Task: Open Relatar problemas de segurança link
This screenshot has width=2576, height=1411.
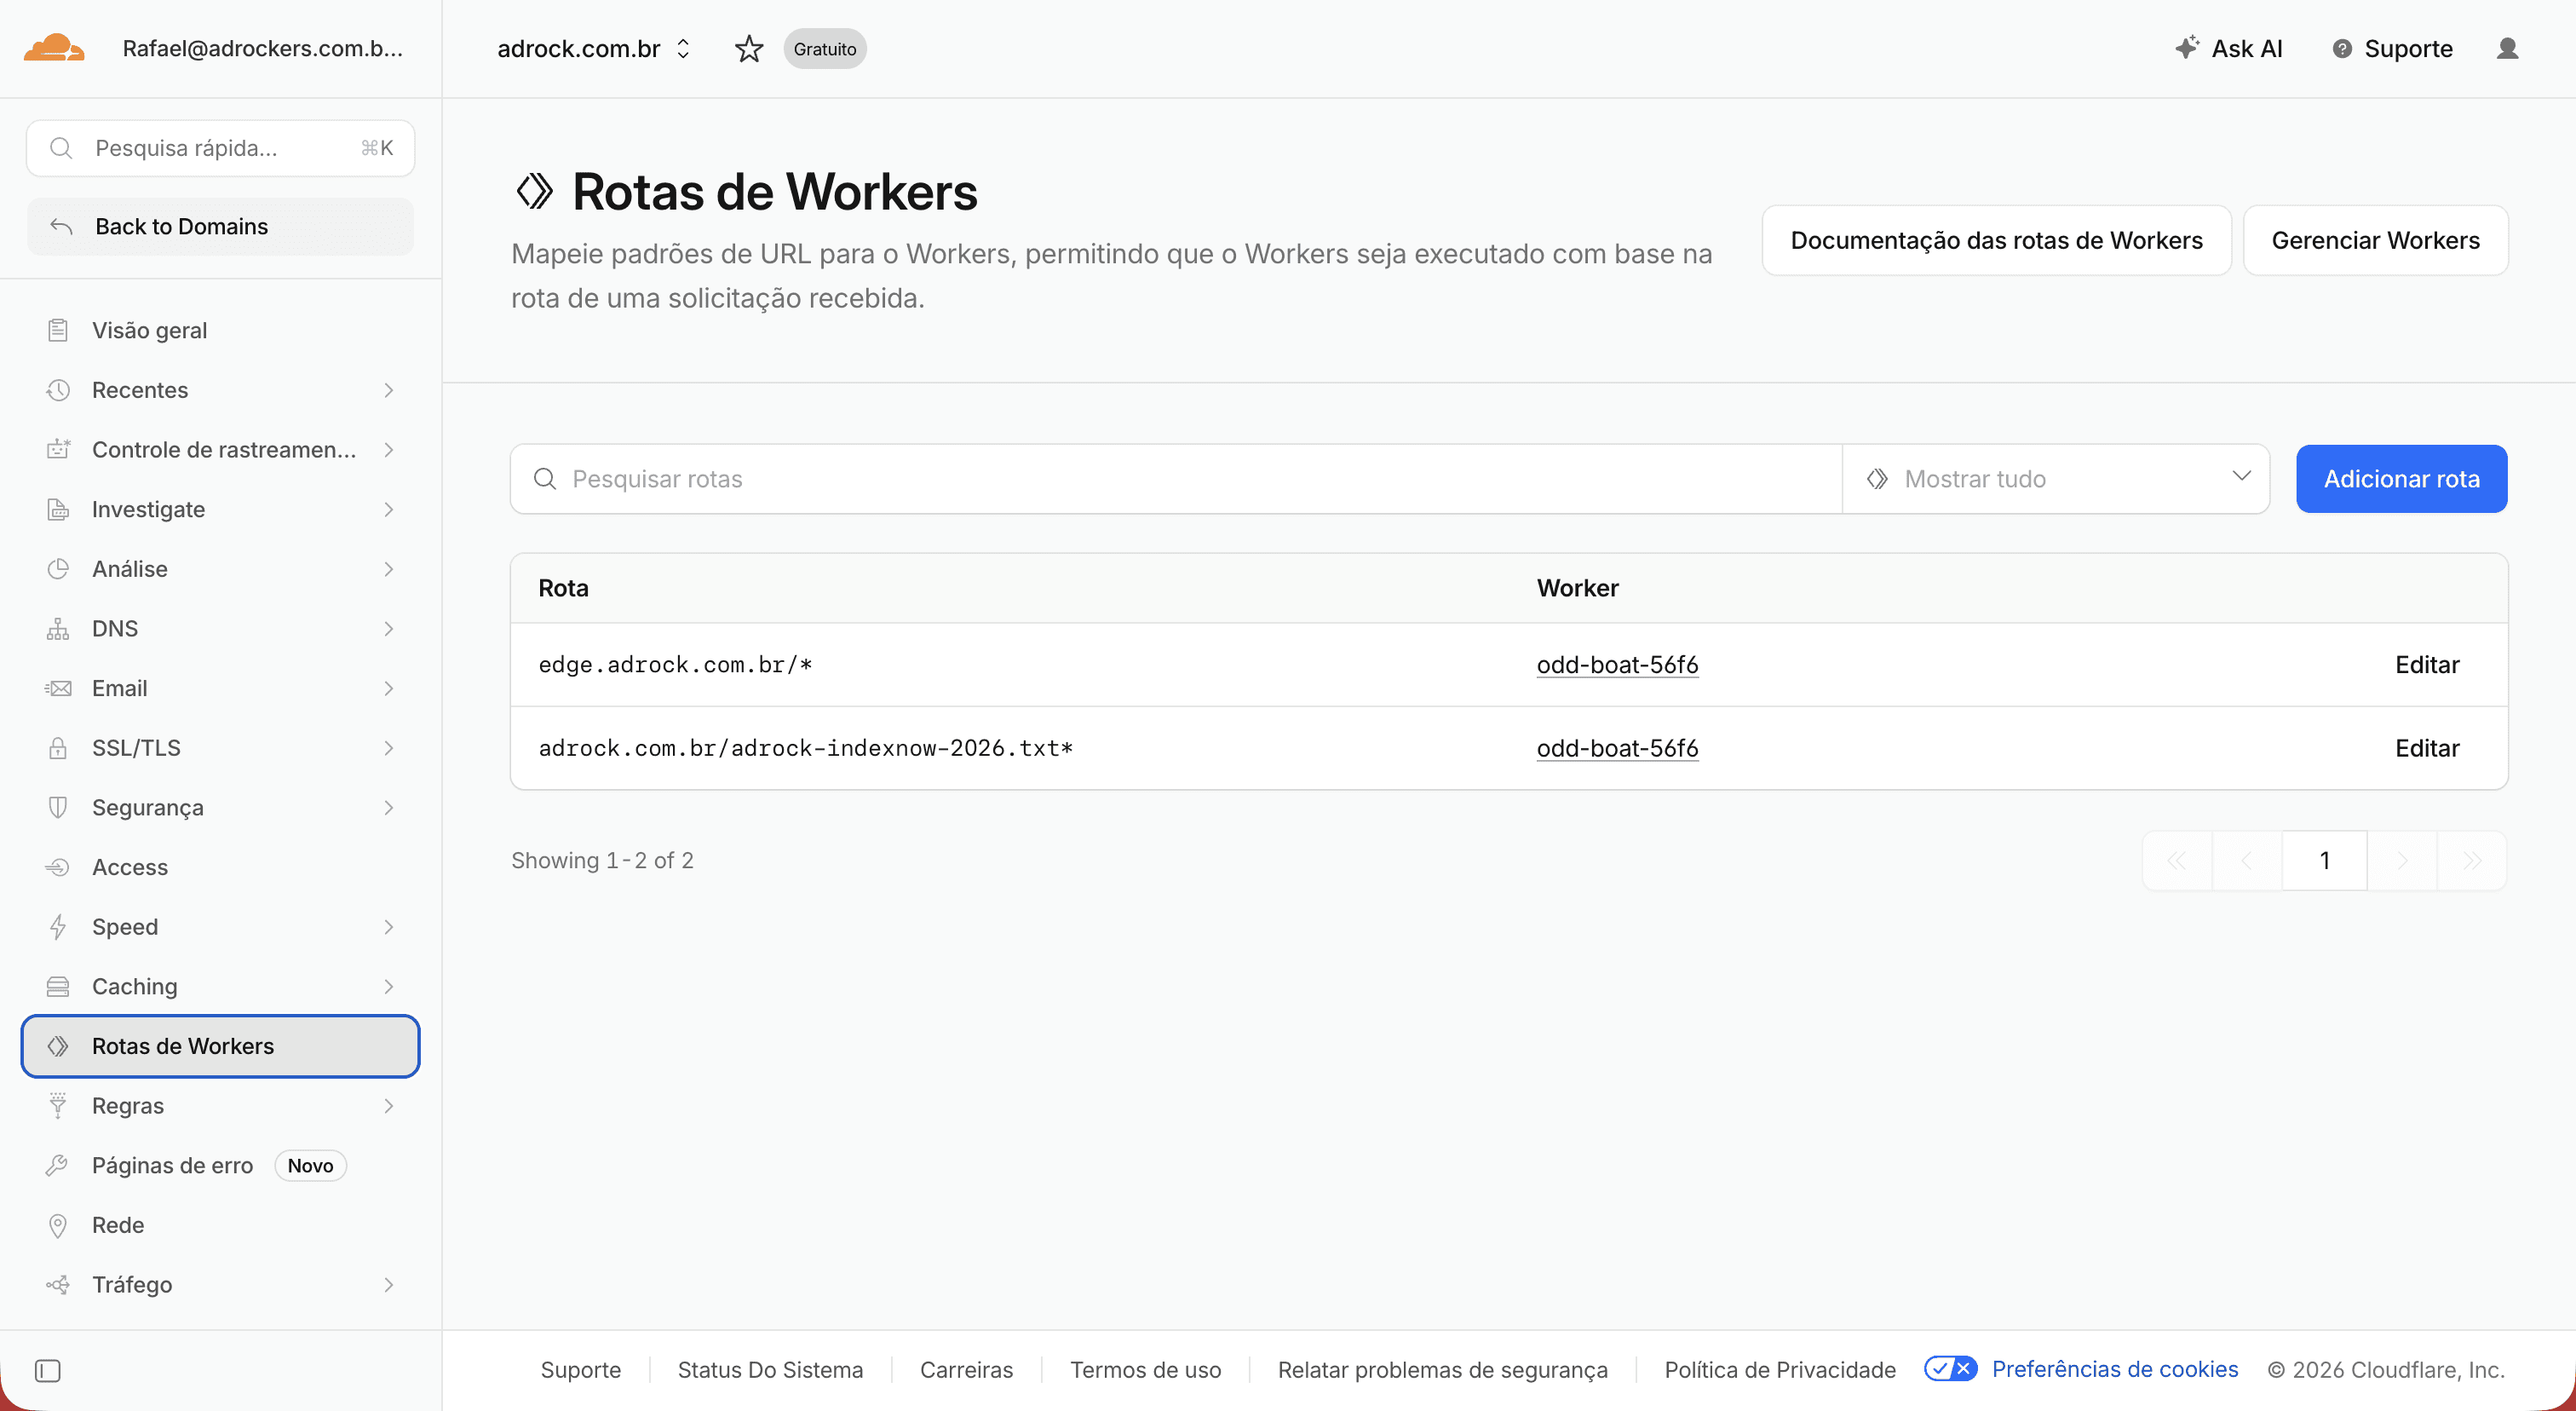Action: tap(1442, 1369)
